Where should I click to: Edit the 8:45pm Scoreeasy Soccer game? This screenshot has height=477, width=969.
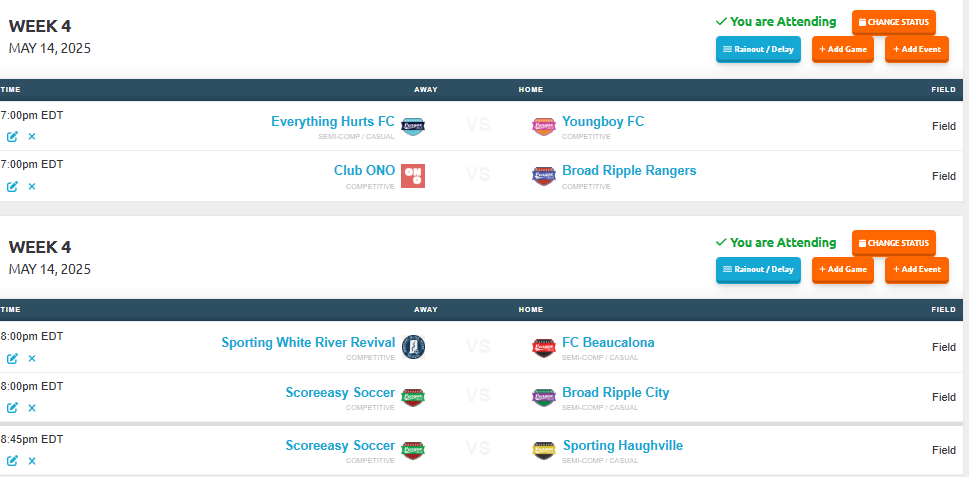(12, 461)
